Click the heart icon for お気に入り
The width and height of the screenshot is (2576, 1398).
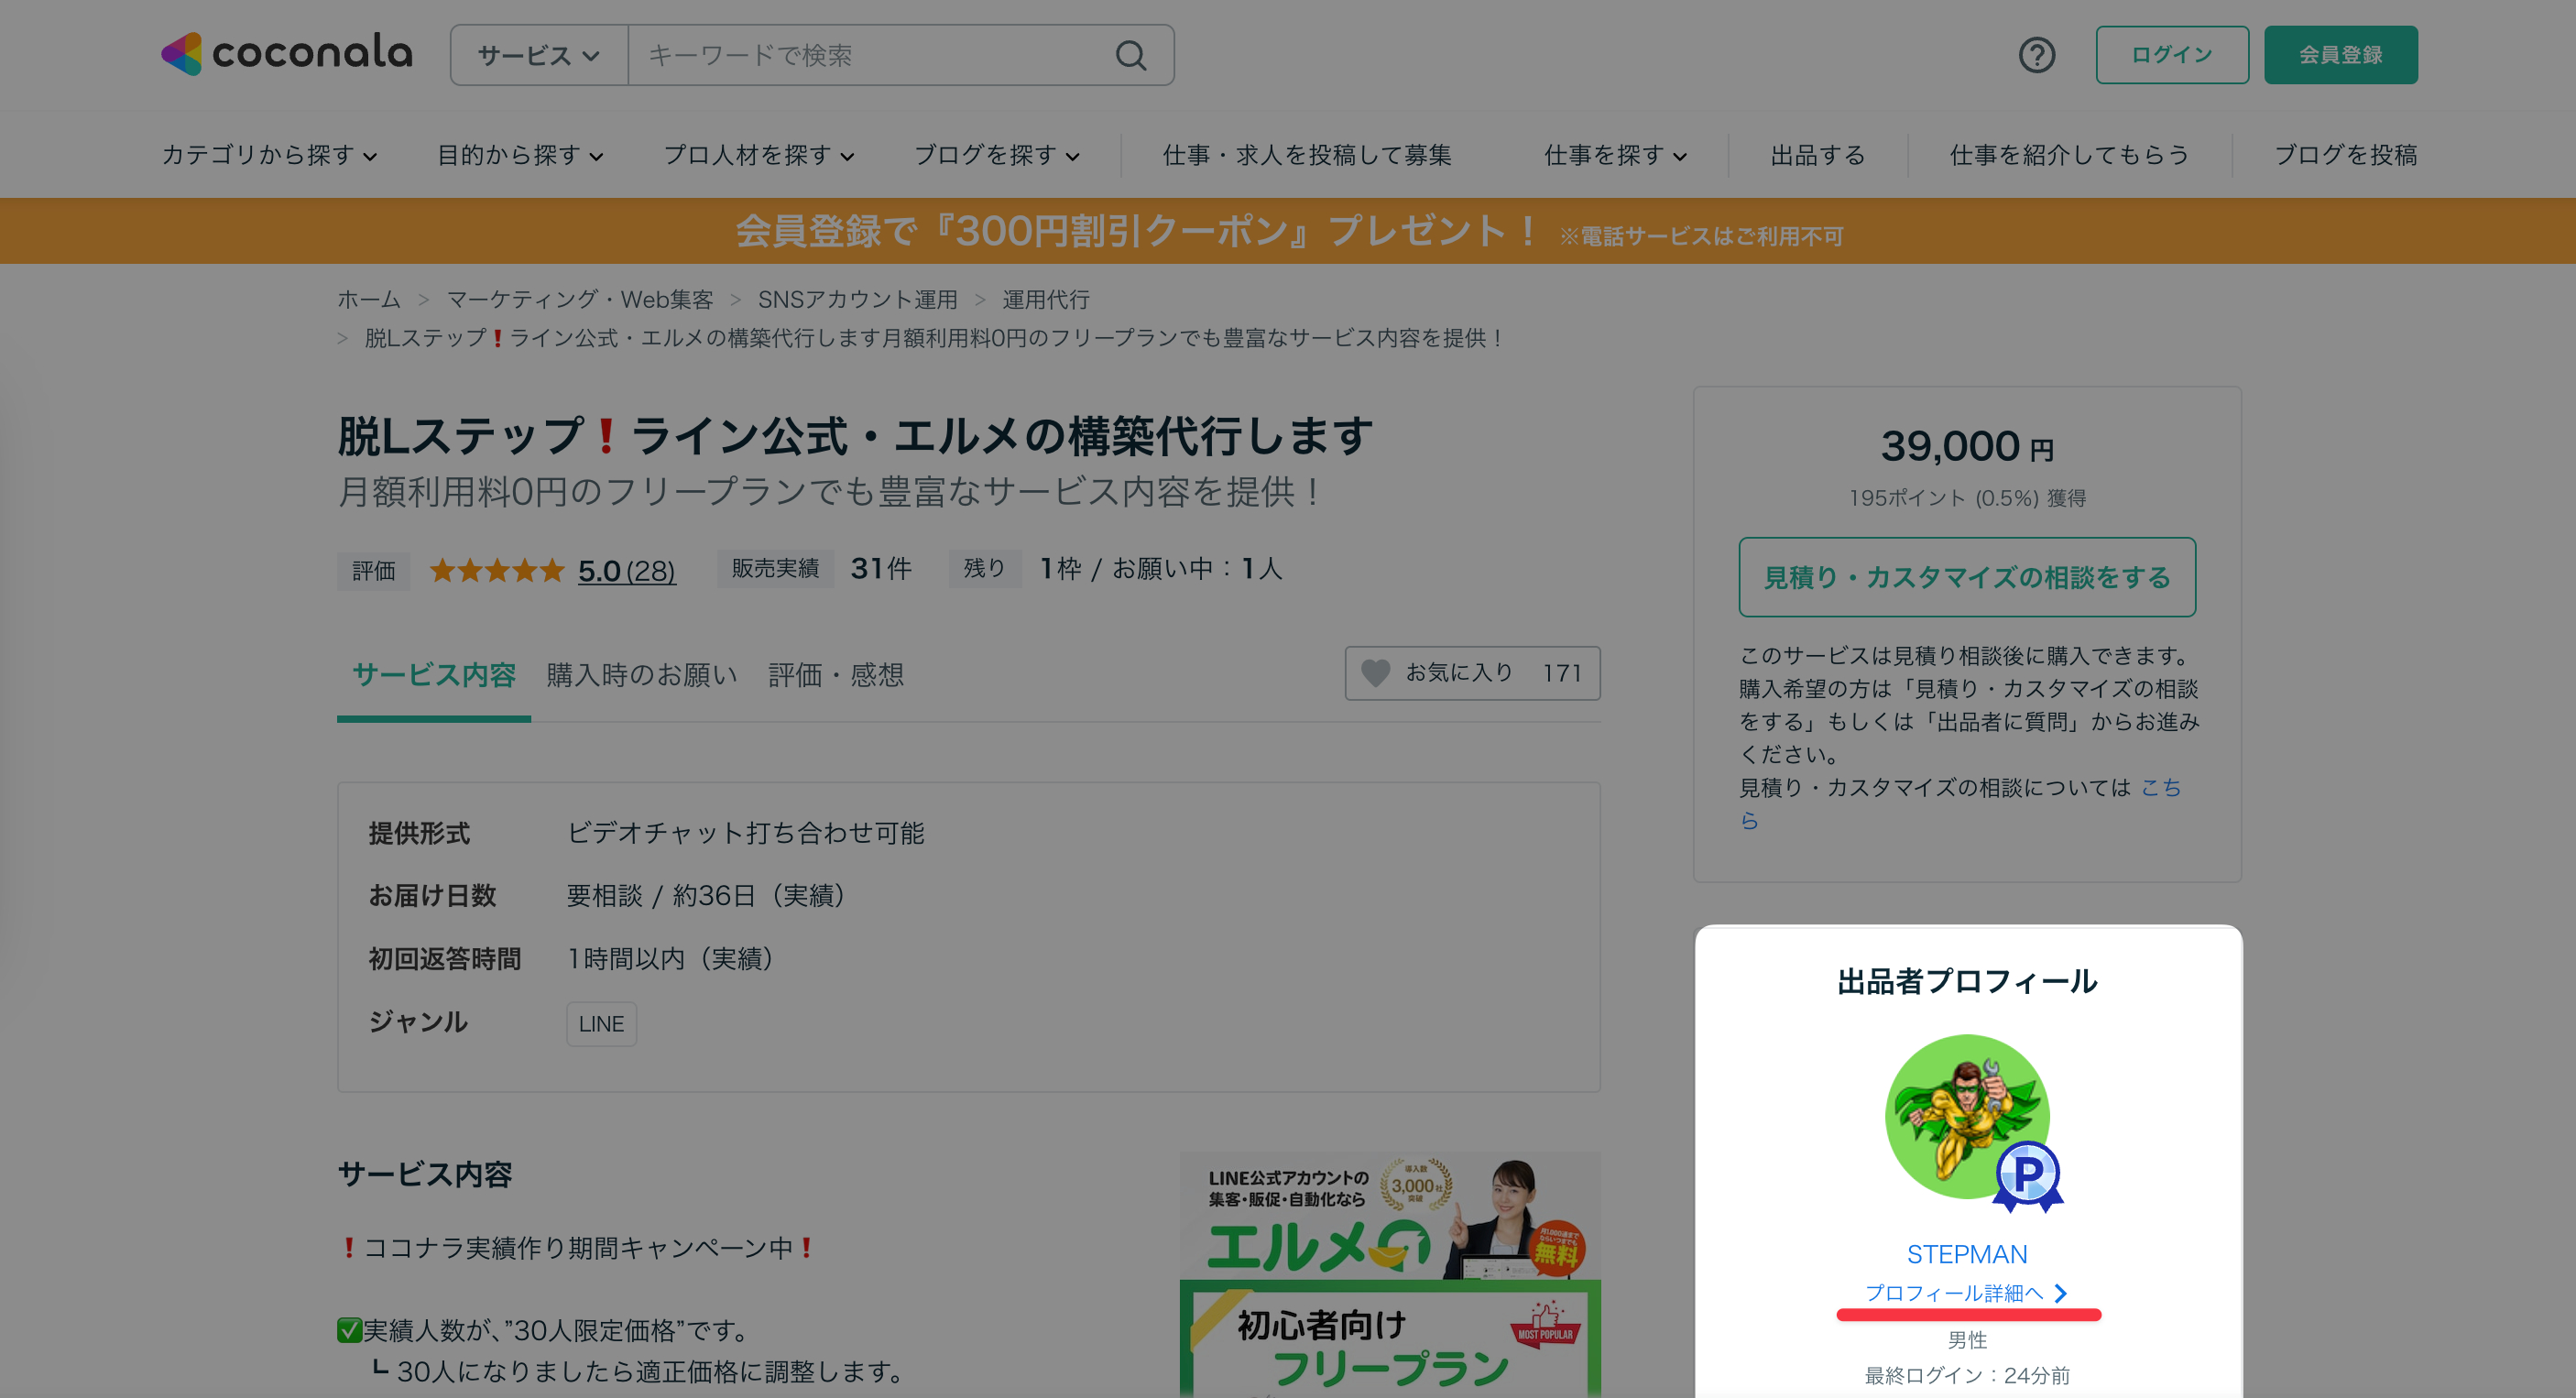[1376, 673]
